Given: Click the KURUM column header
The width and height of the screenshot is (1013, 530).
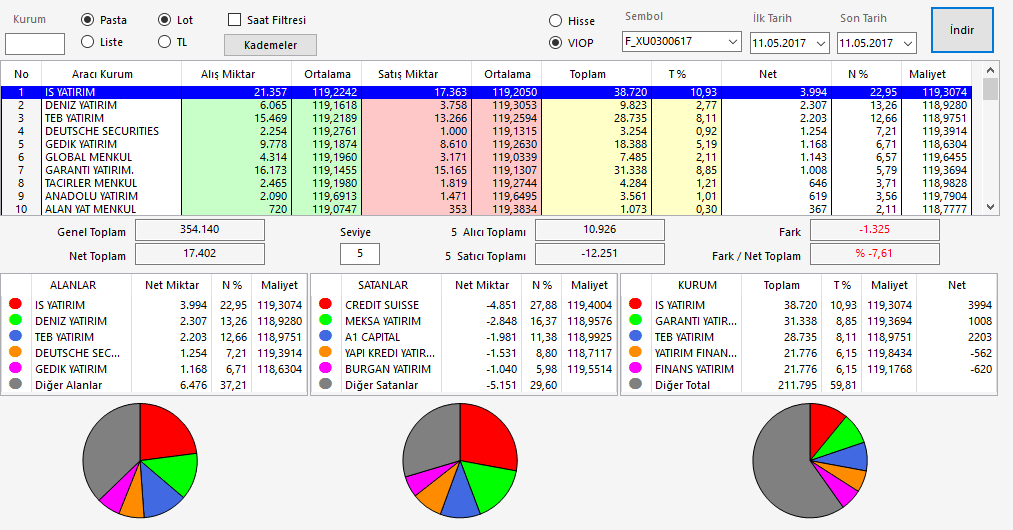Looking at the screenshot, I should [697, 285].
